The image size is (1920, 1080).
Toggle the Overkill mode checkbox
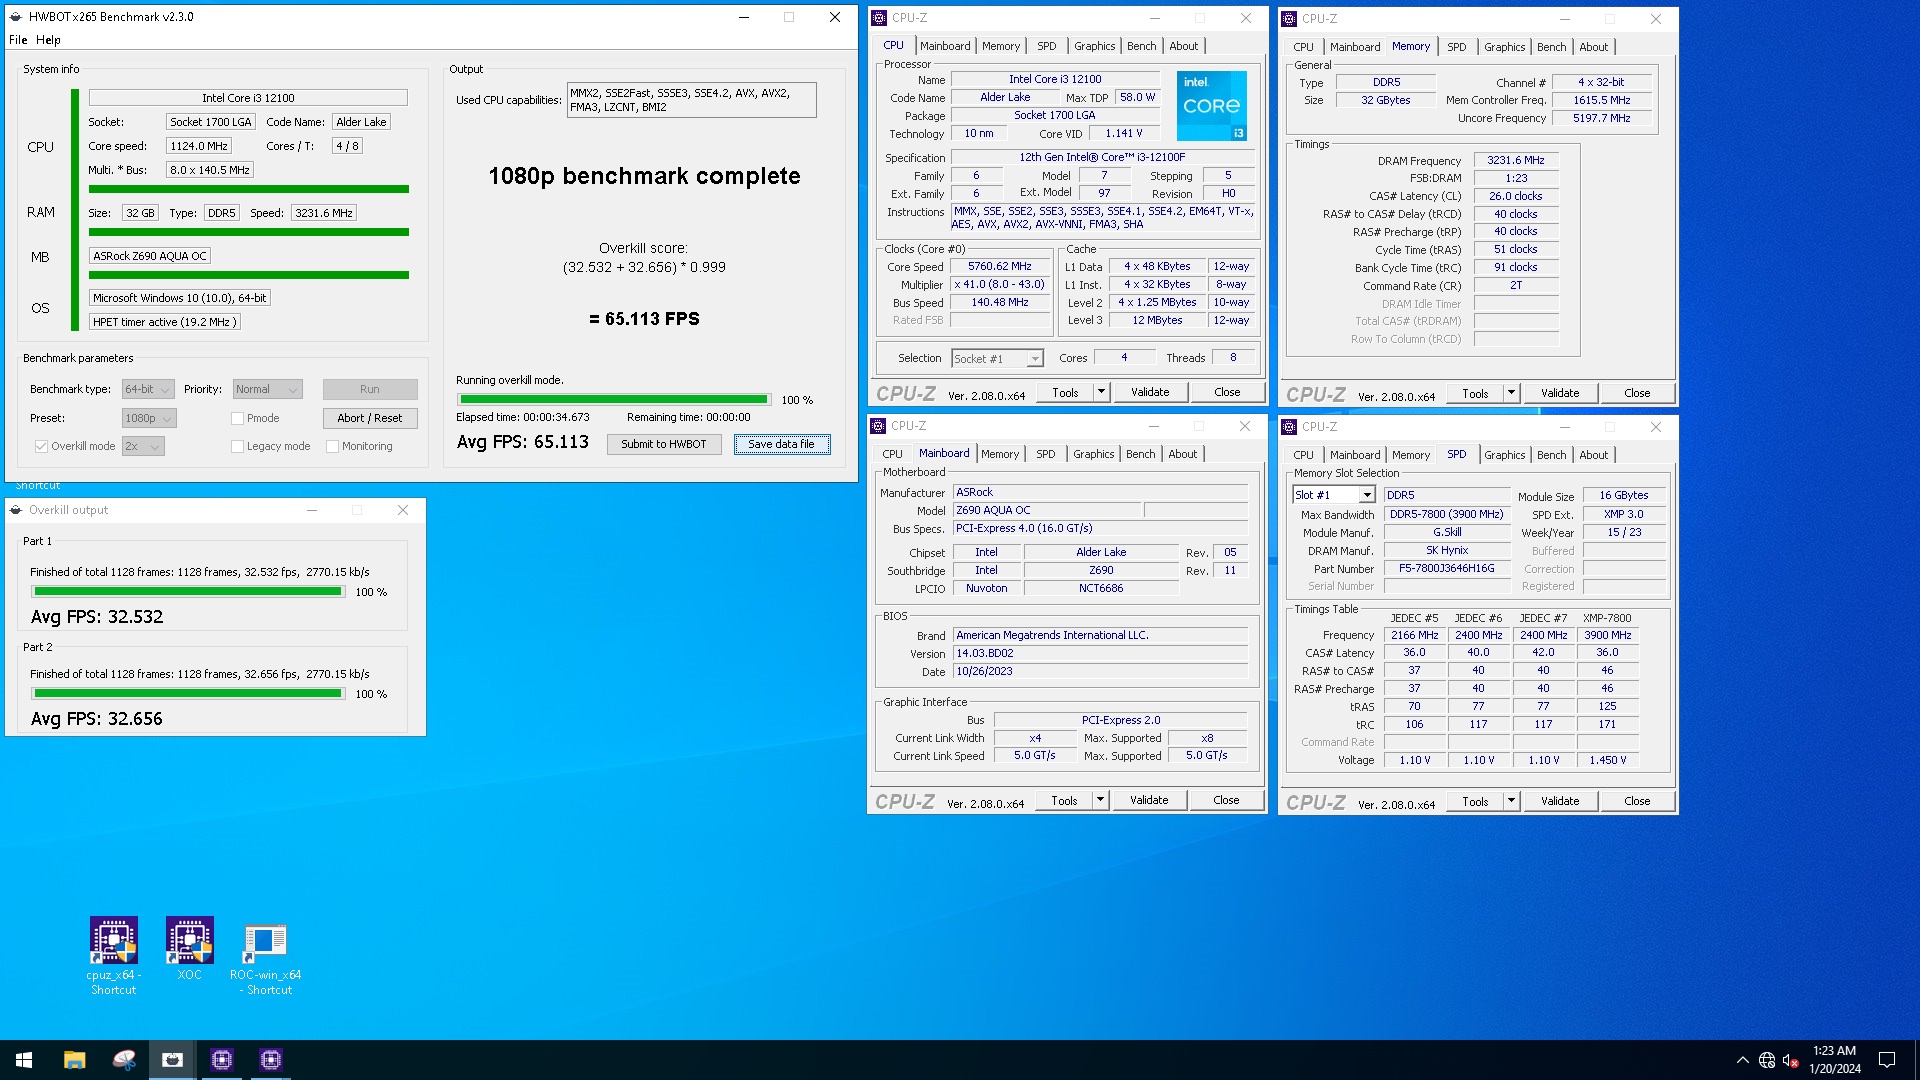tap(41, 446)
